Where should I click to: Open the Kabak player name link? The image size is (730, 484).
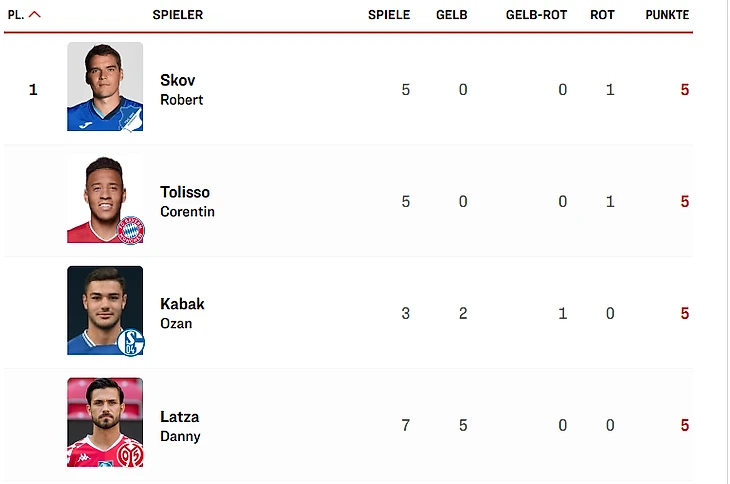tap(182, 304)
